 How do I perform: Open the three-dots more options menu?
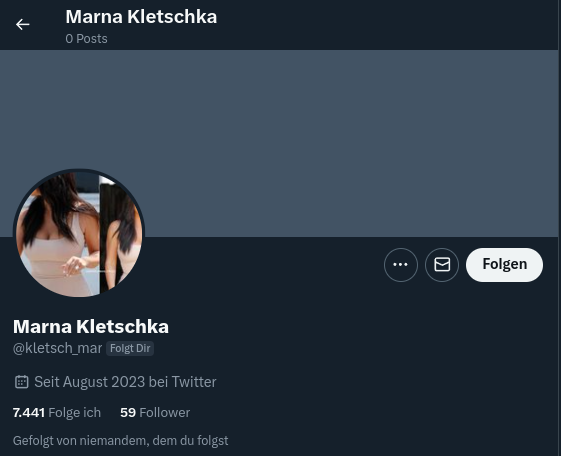tap(401, 265)
